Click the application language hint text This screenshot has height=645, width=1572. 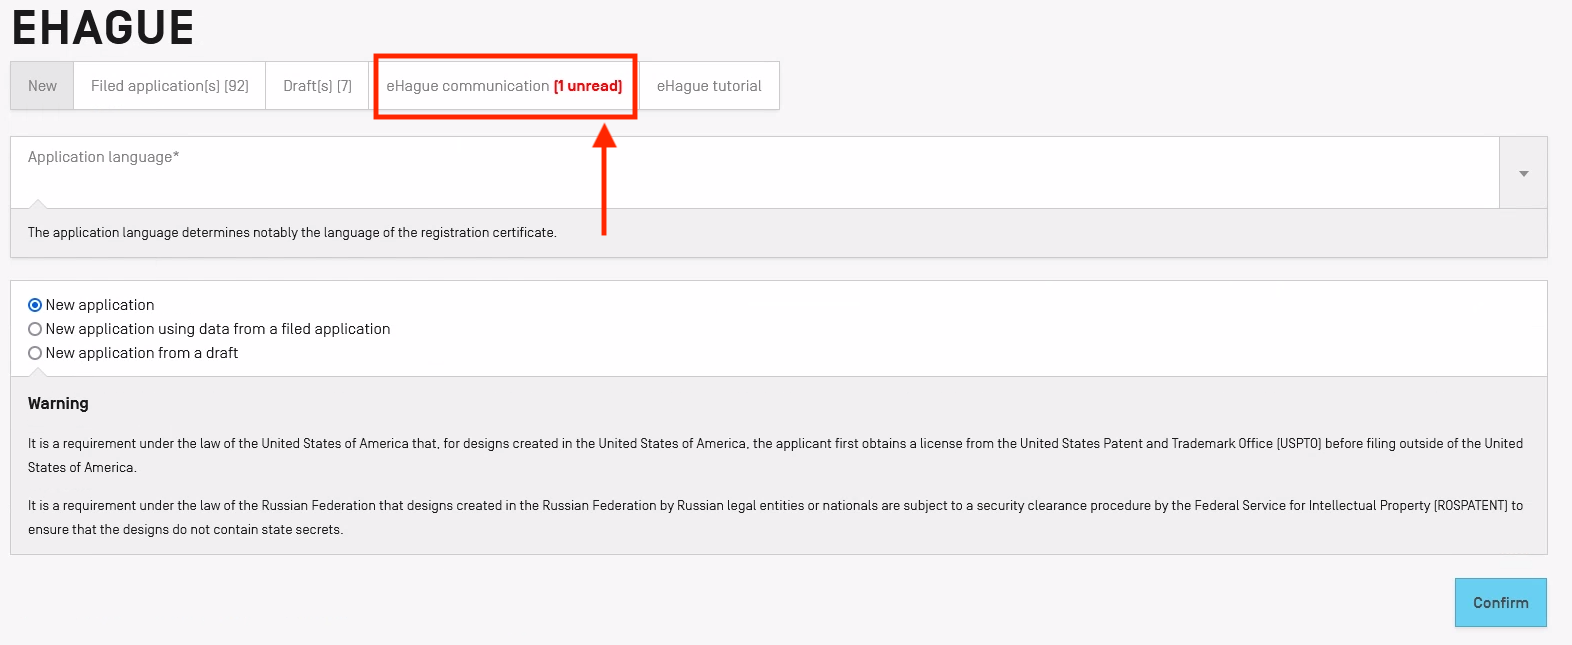click(292, 233)
